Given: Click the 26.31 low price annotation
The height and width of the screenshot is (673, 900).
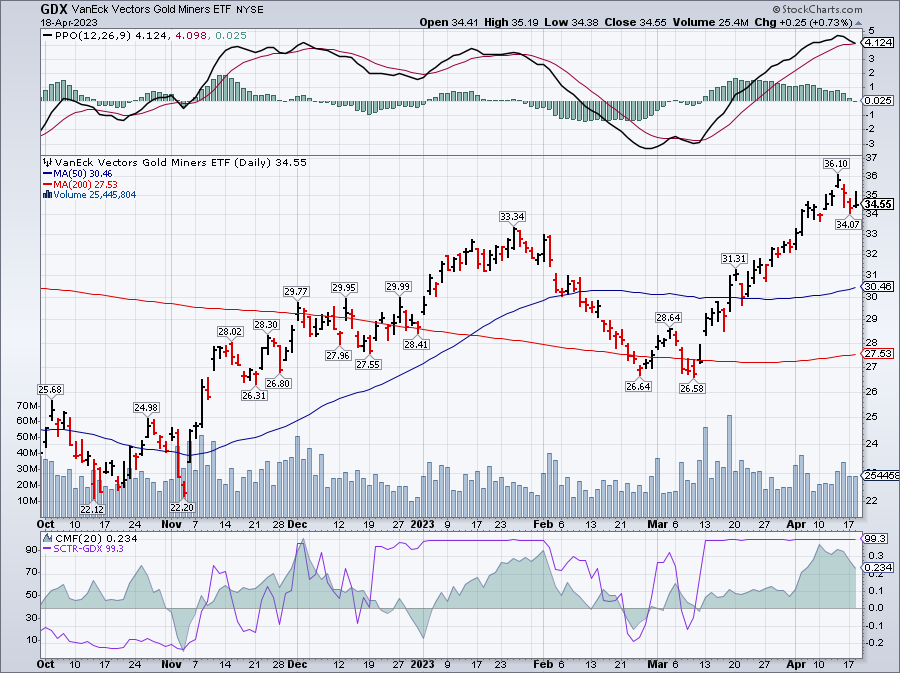Looking at the screenshot, I should pos(254,395).
